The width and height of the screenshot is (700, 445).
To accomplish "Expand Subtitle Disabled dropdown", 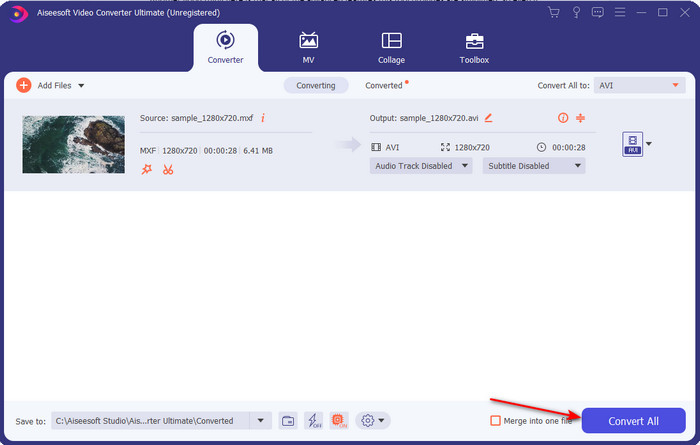I will click(x=533, y=166).
